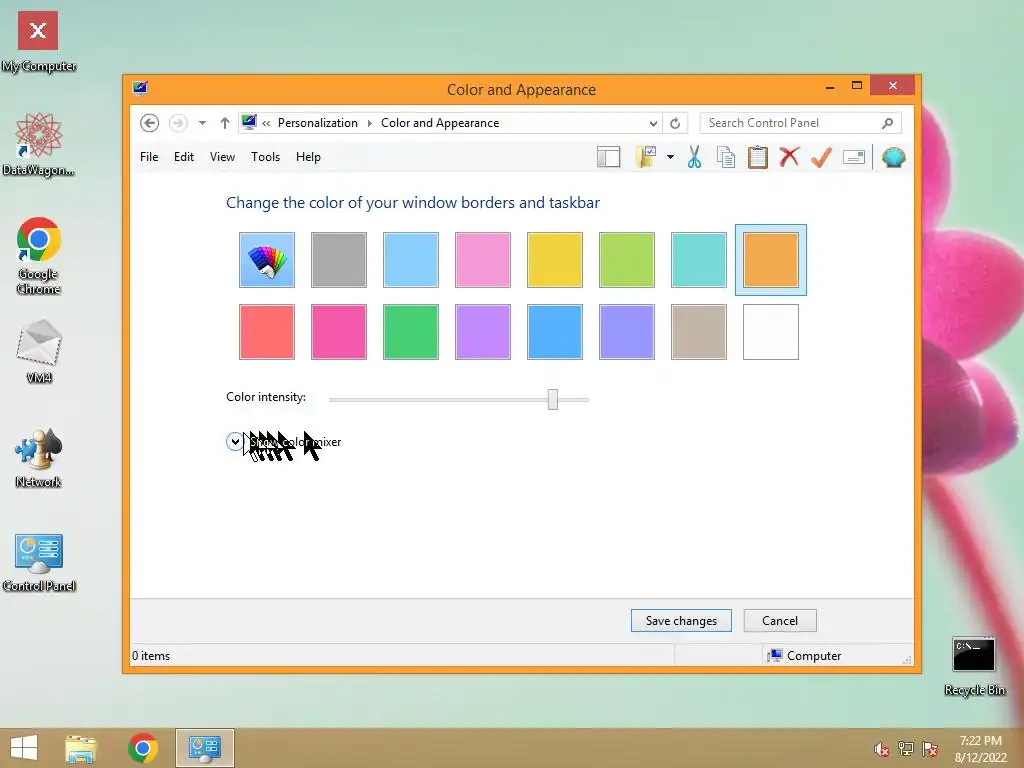Expand the address bar history dropdown
1024x768 pixels.
(x=653, y=123)
